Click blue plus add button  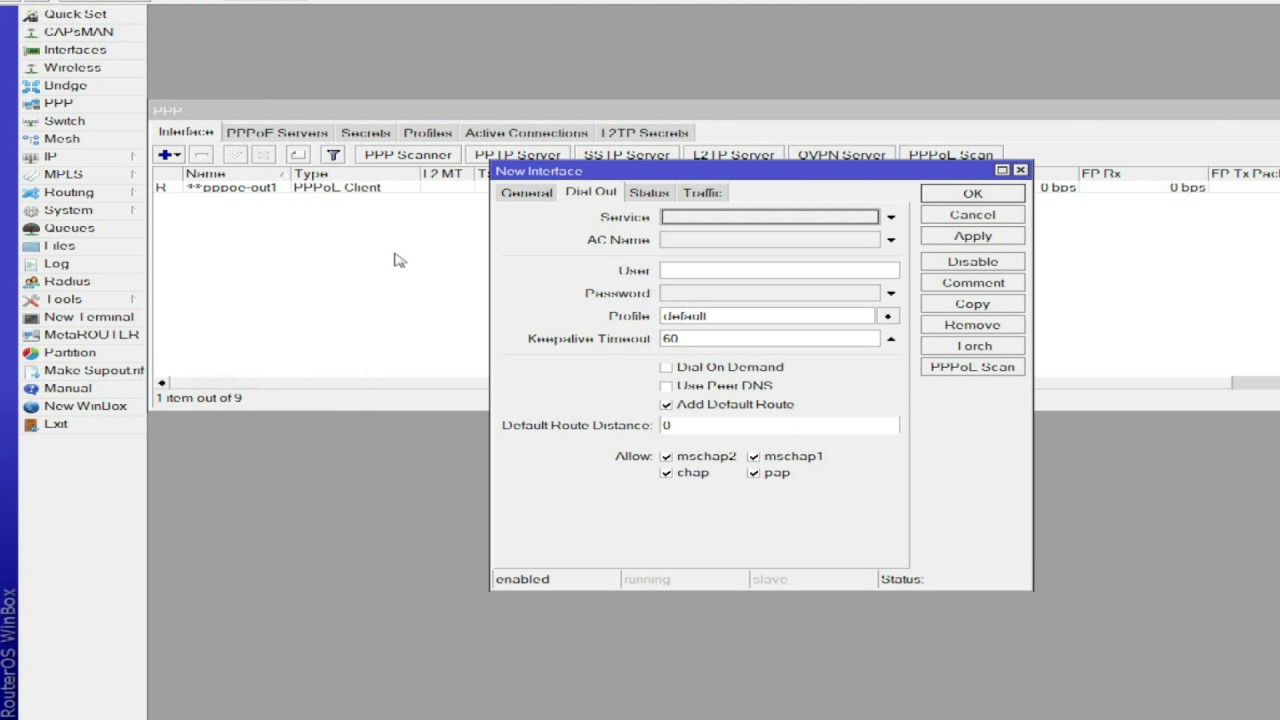tap(168, 155)
